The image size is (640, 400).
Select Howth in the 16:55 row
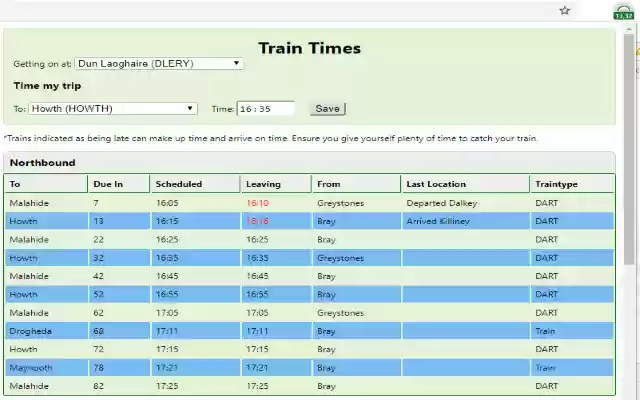(x=23, y=295)
